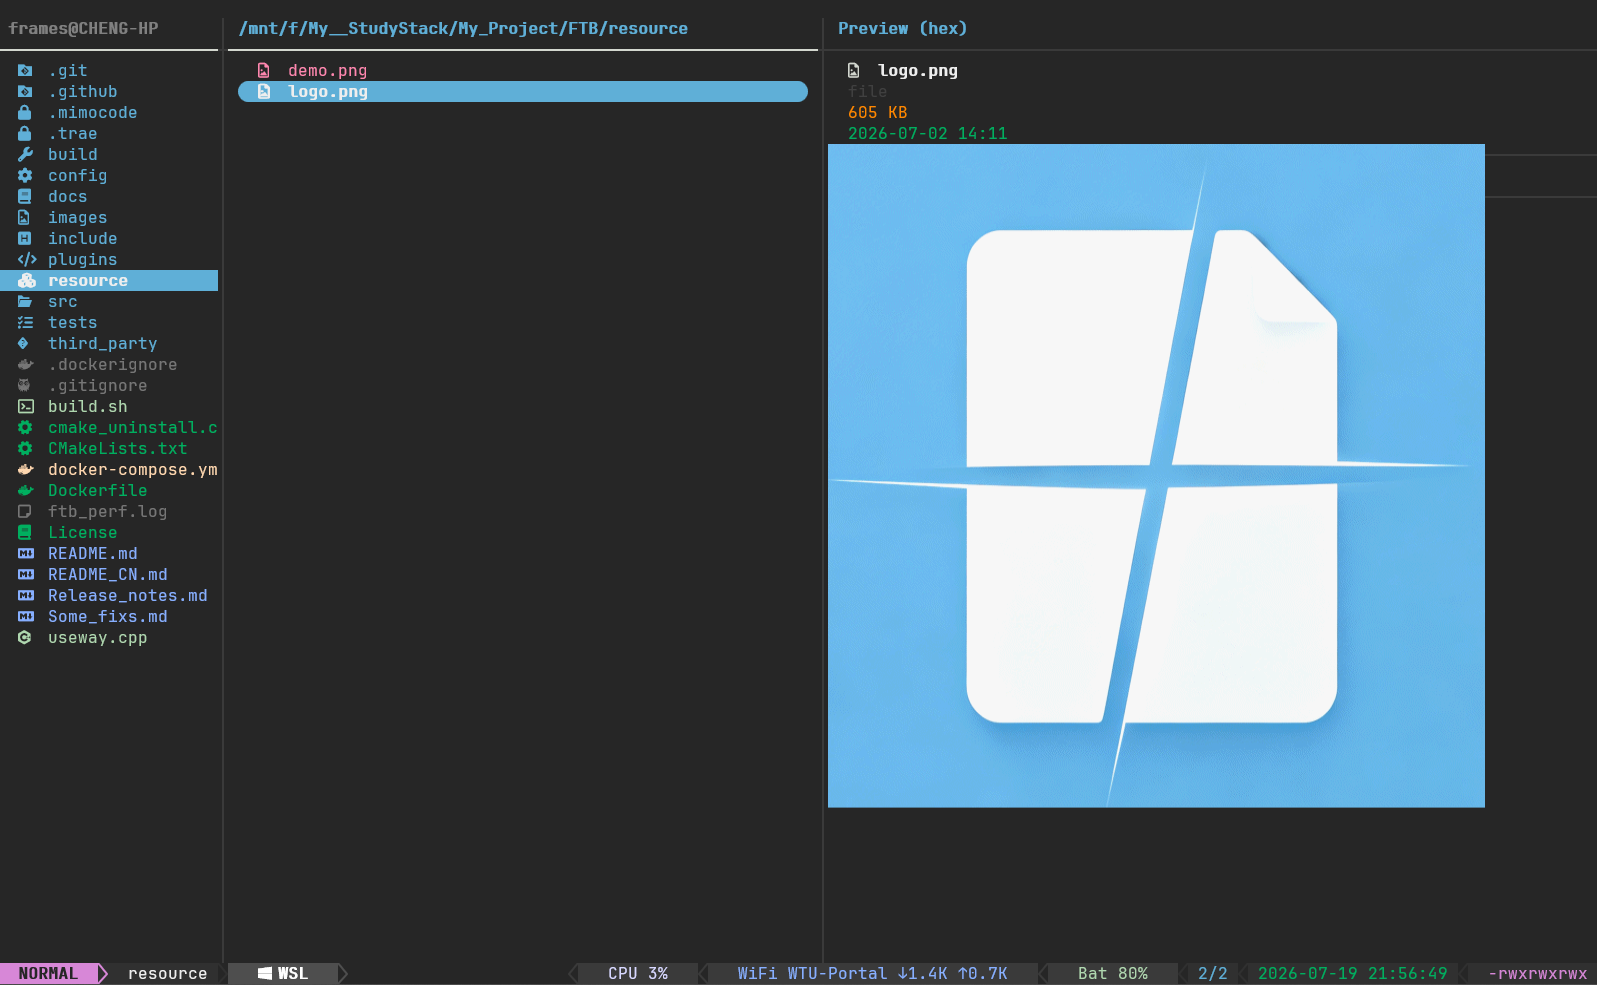1597x985 pixels.
Task: Click the terminal icon next to build.sh
Action: (25, 406)
